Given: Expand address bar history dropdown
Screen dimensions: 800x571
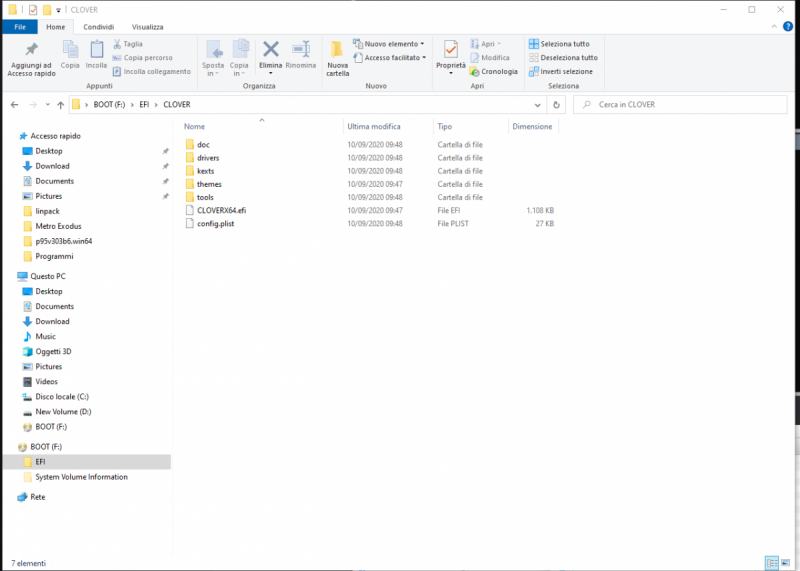Looking at the screenshot, I should pos(537,105).
